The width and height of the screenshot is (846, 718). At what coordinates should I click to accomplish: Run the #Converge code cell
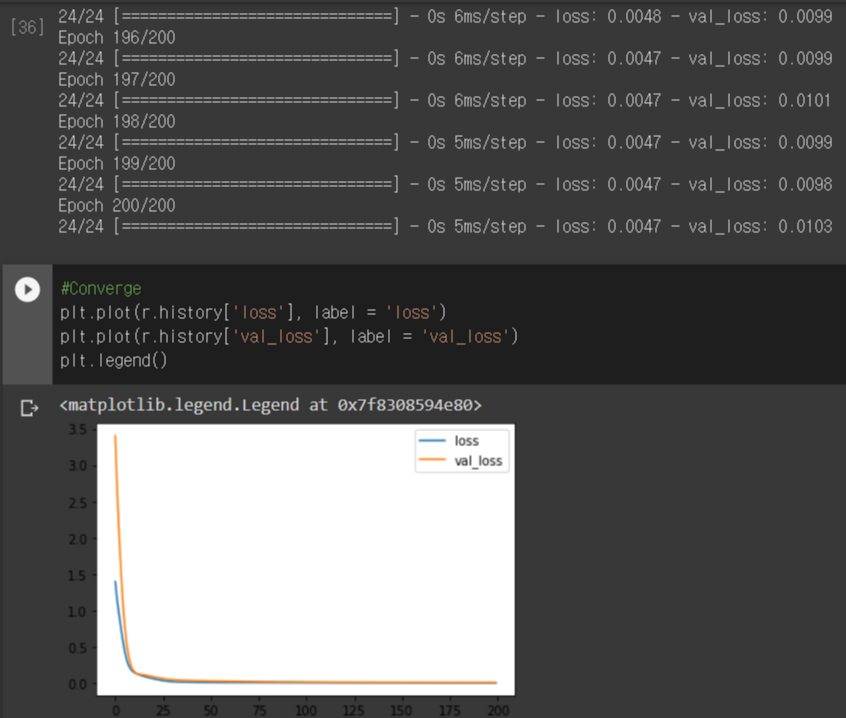[28, 290]
